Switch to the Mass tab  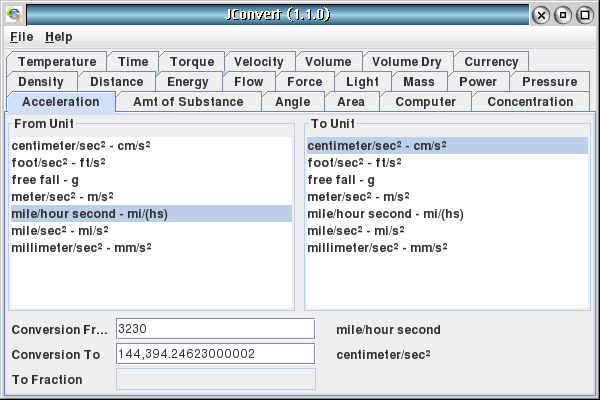419,82
